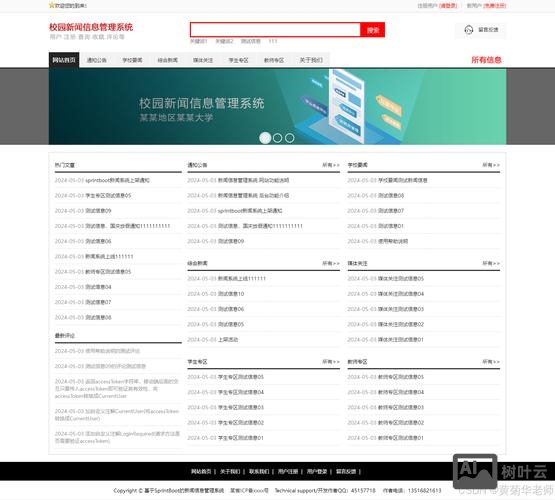The image size is (555, 500).
Task: Open the 学生专区 navigation tab
Action: click(239, 60)
